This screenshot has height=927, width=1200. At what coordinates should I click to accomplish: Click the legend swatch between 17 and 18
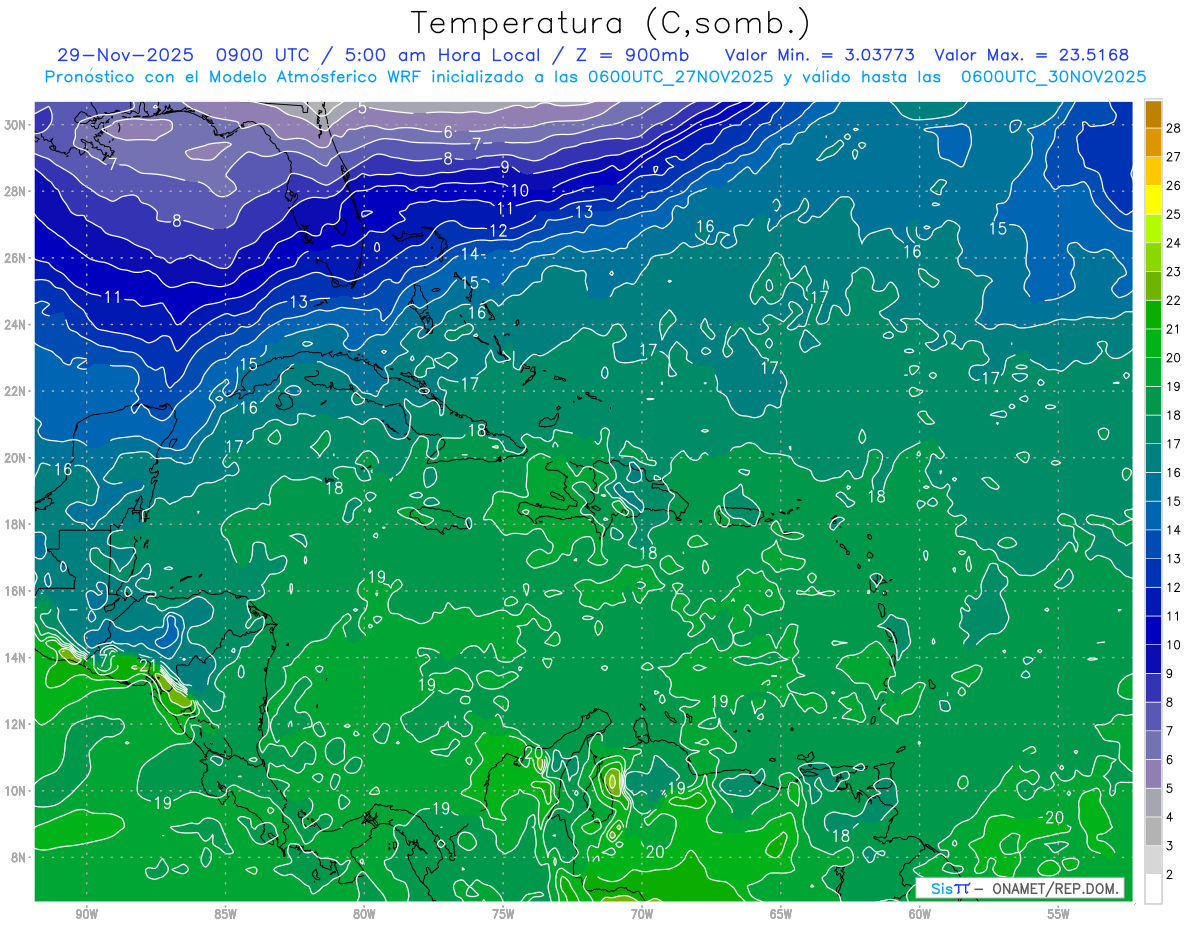pos(1153,429)
